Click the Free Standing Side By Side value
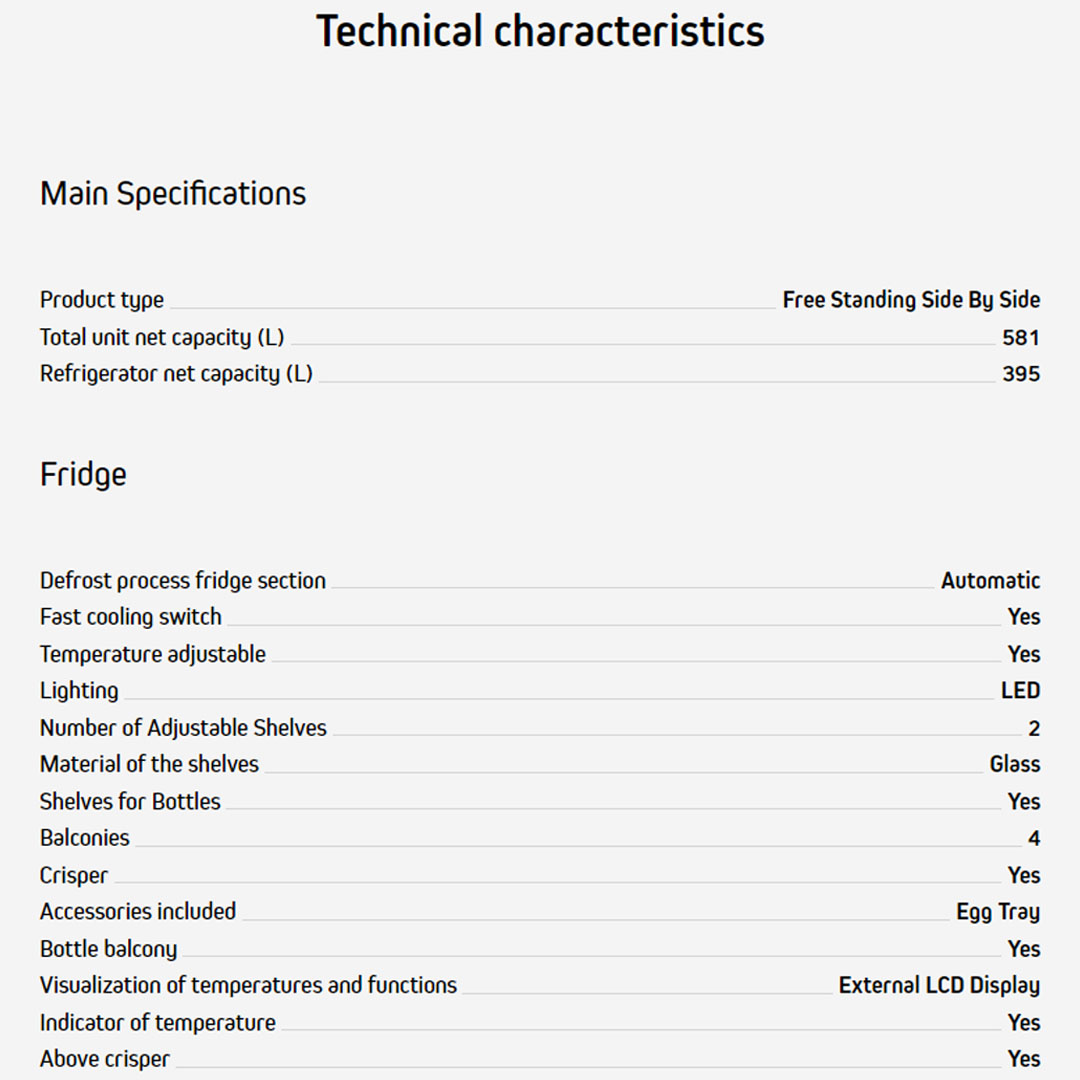Image resolution: width=1080 pixels, height=1080 pixels. tap(911, 300)
